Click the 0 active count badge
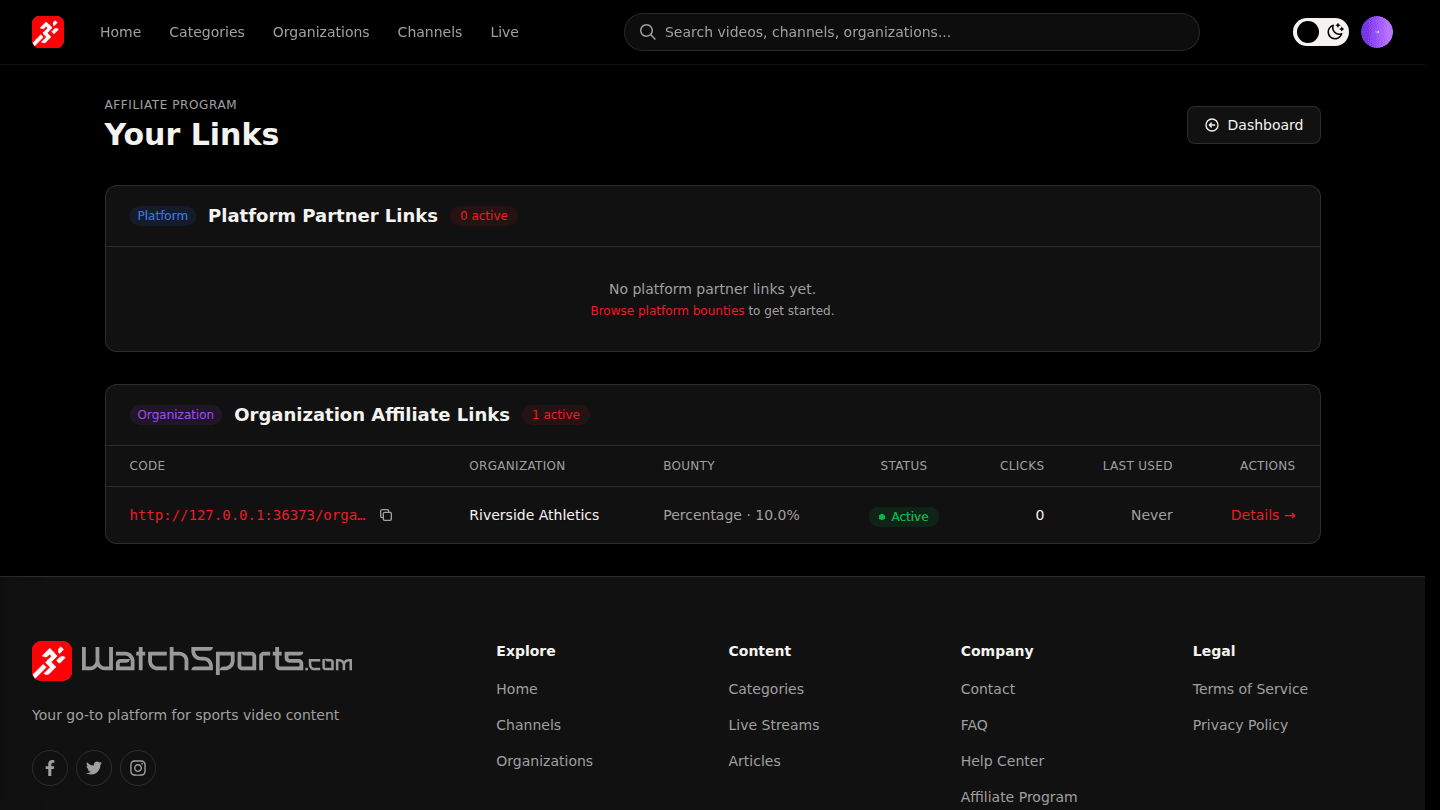 click(484, 216)
